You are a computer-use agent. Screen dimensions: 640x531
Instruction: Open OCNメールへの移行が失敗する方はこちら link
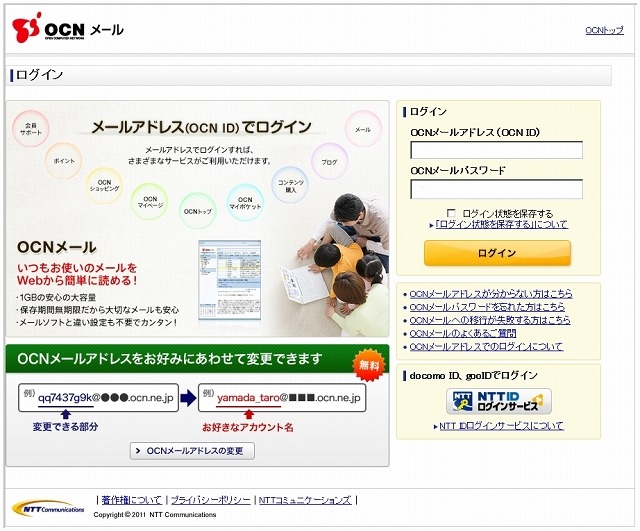(x=490, y=320)
